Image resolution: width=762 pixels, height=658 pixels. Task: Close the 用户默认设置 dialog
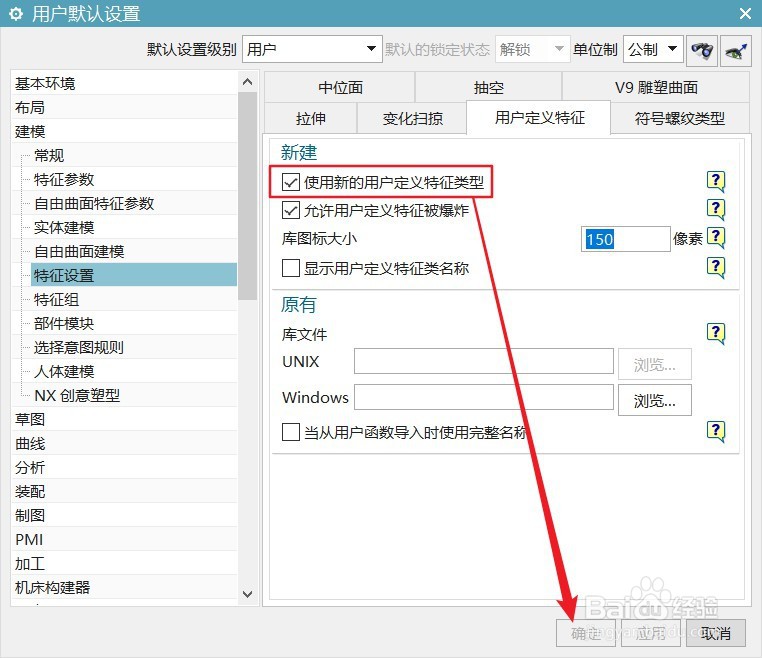[x=745, y=14]
